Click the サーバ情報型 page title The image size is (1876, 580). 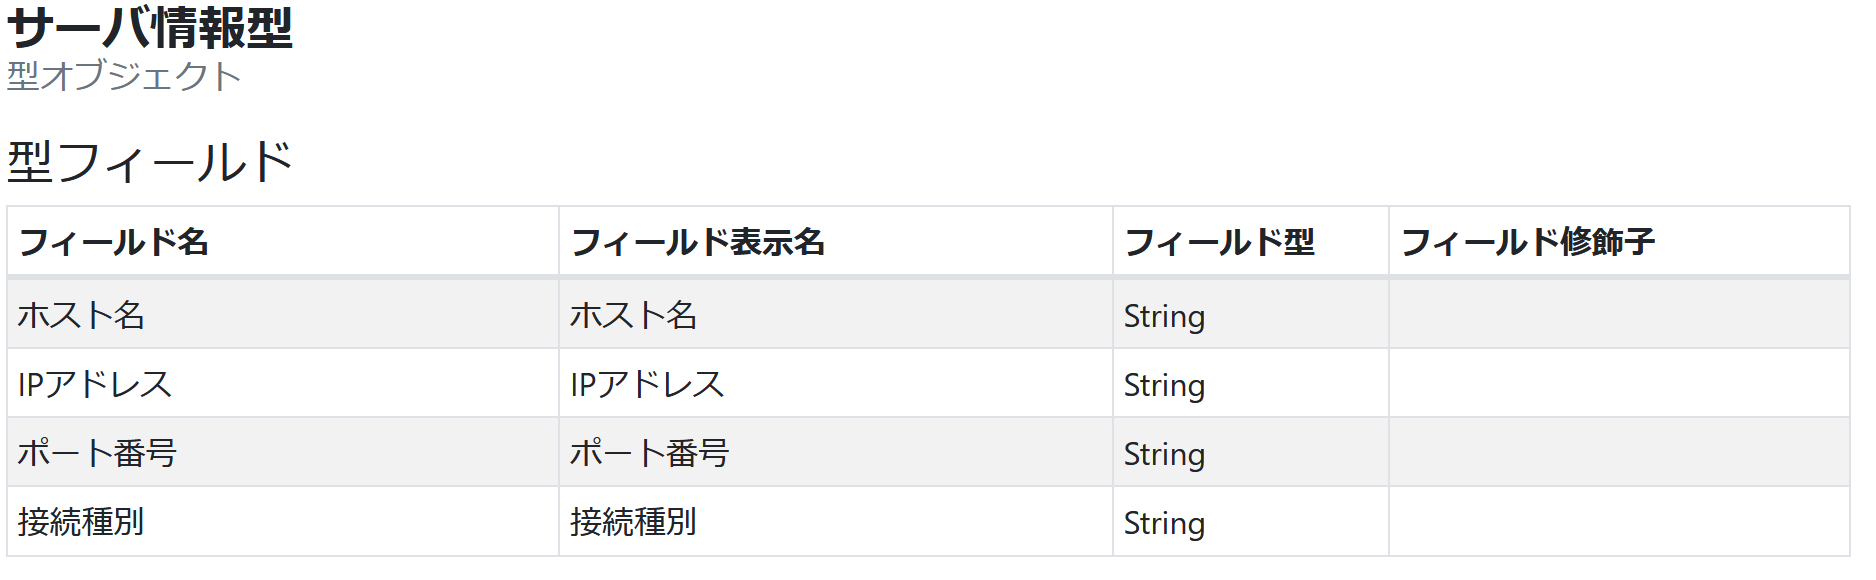150,28
